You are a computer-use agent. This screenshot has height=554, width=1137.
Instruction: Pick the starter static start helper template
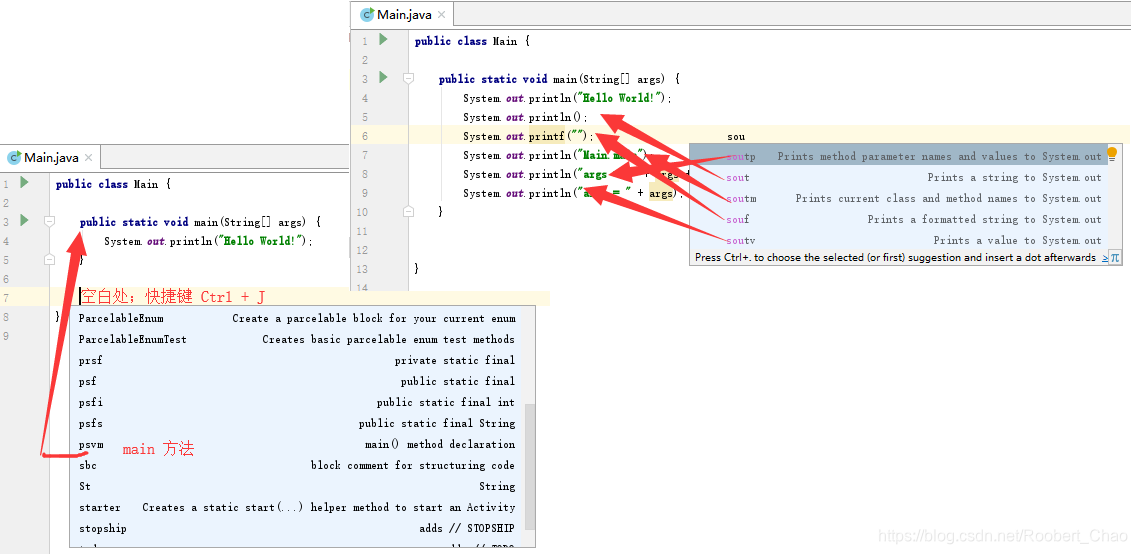coord(297,508)
